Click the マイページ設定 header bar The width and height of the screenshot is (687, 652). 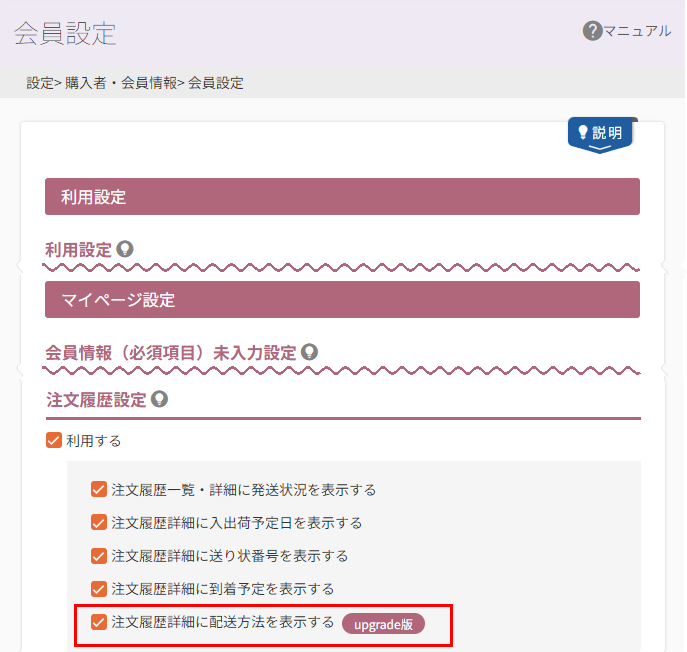tap(342, 299)
